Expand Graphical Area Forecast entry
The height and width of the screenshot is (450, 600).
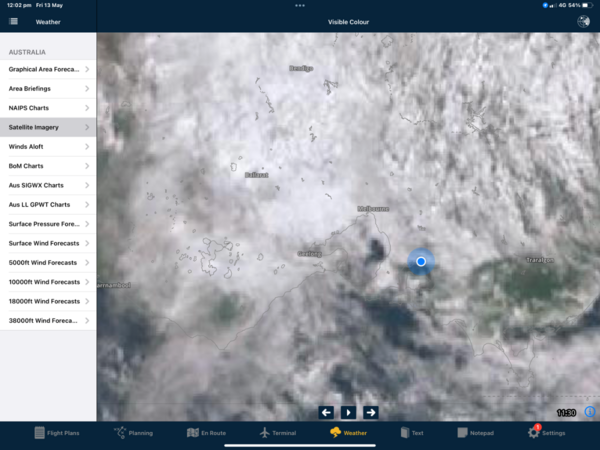(x=48, y=70)
